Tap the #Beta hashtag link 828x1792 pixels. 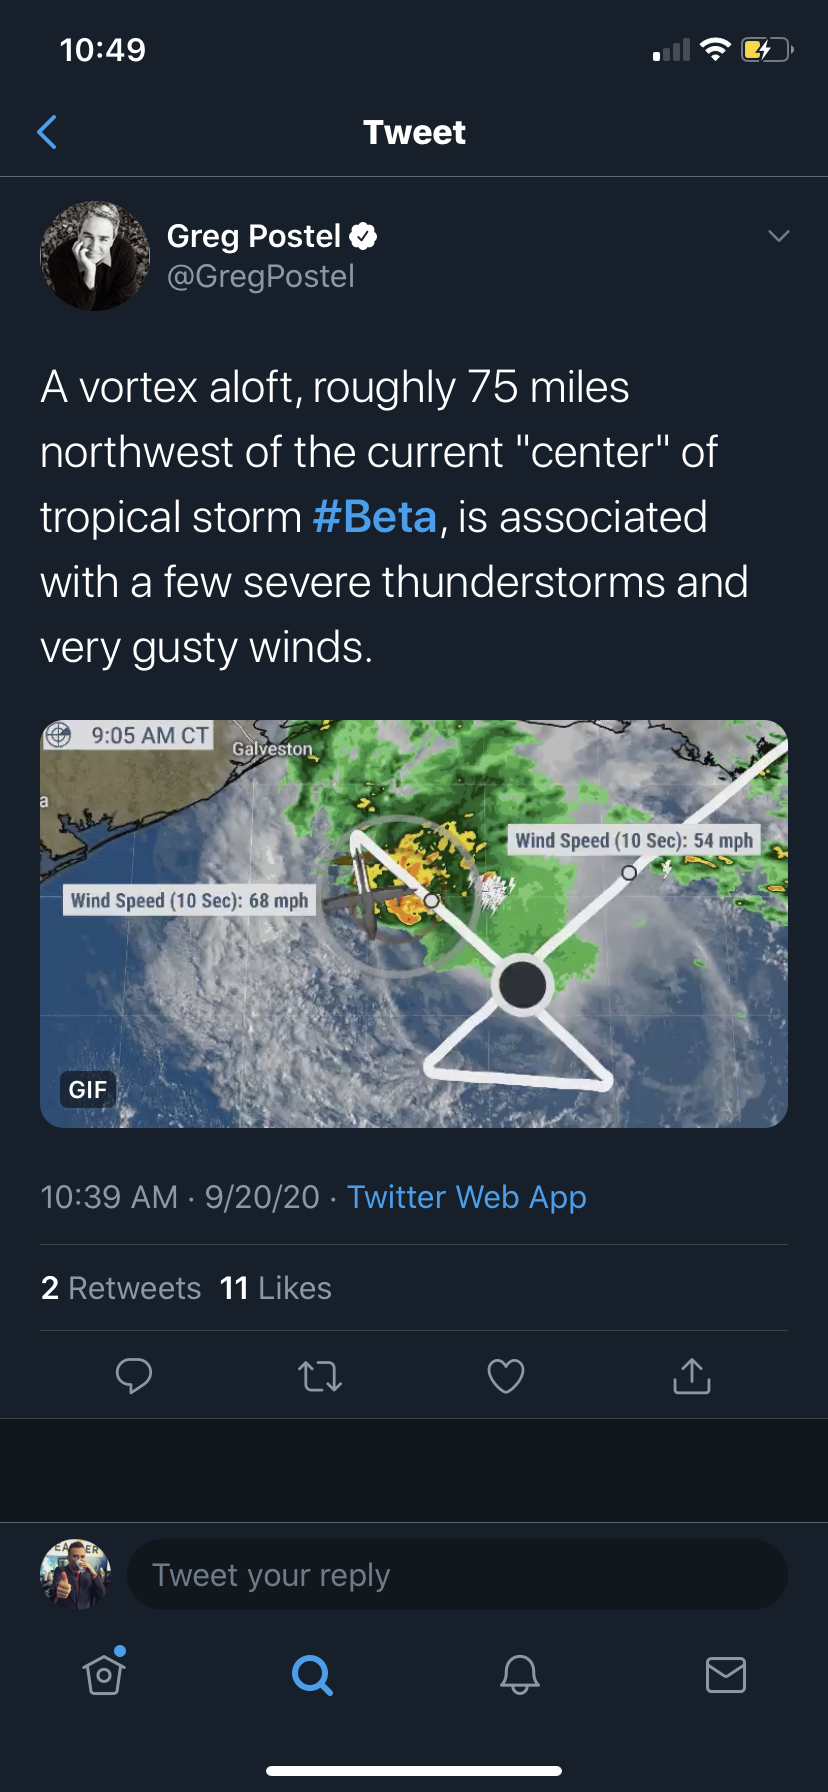[x=375, y=518]
